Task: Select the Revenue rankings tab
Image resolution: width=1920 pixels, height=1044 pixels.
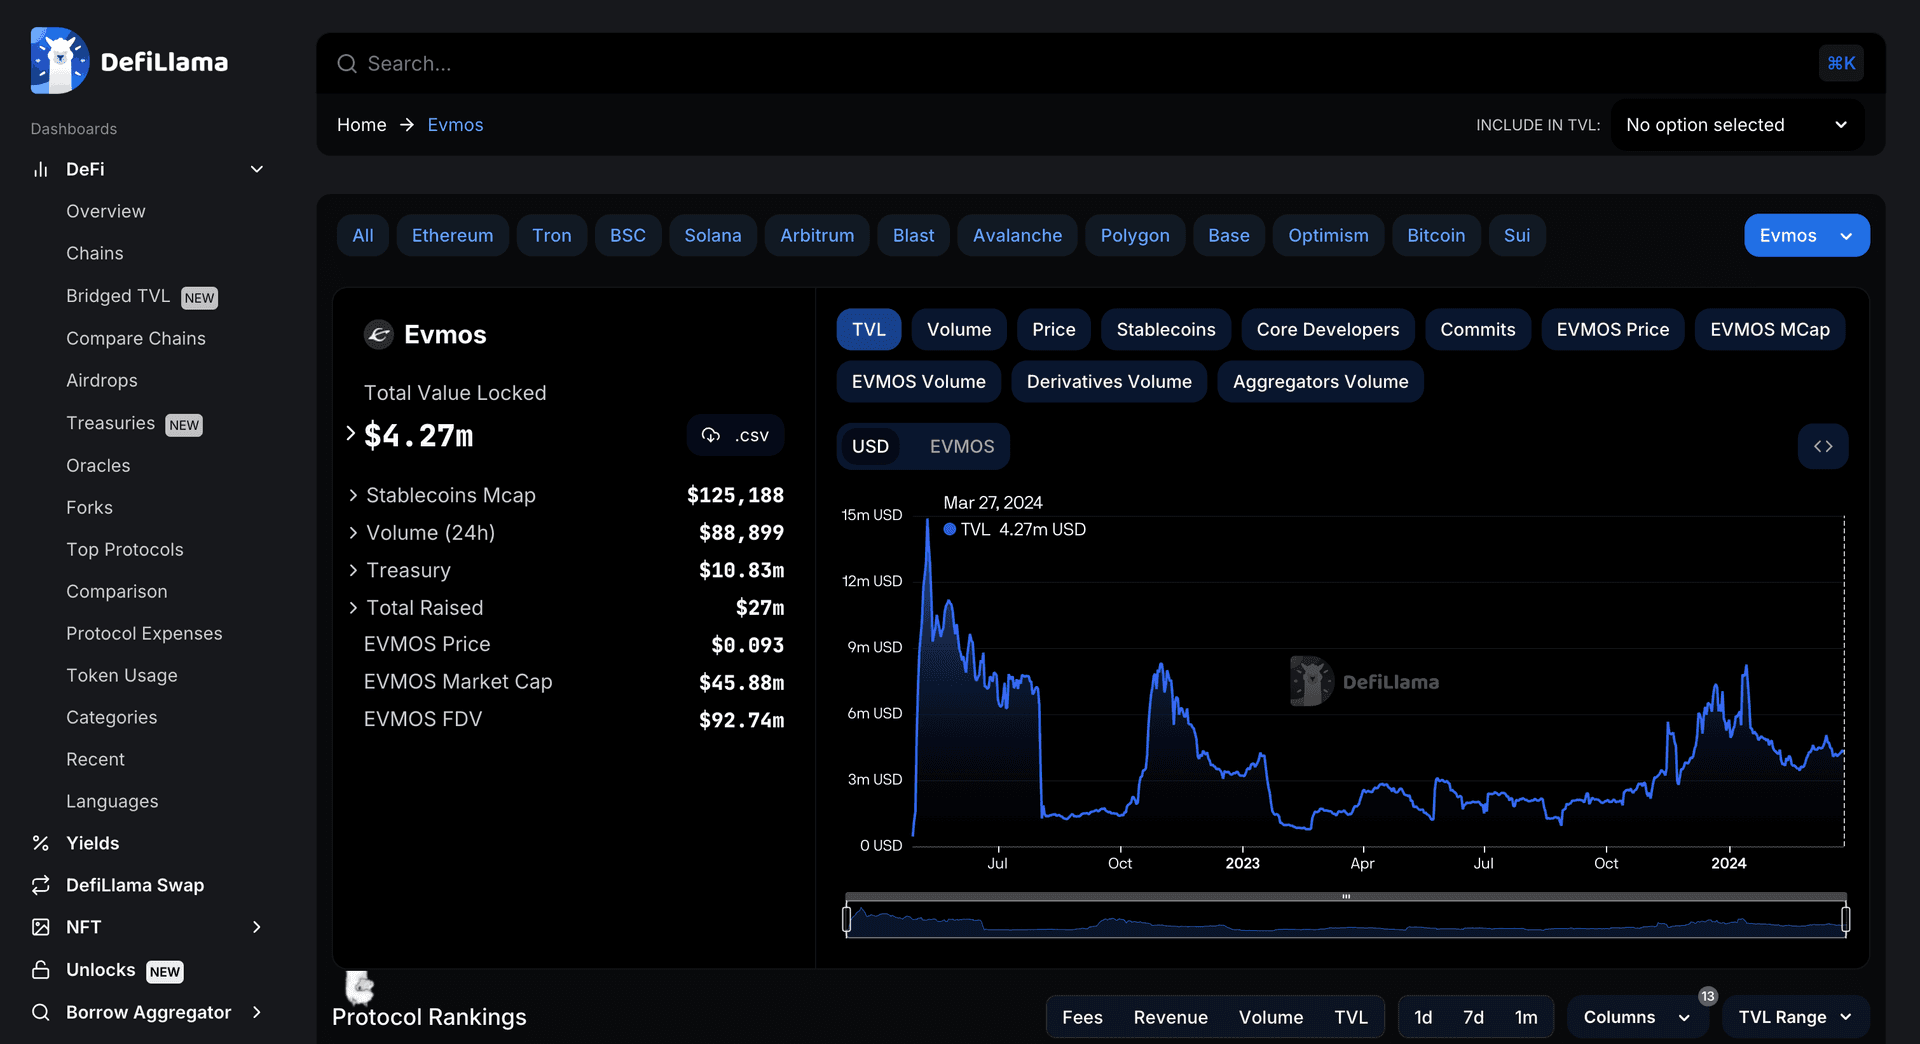Action: tap(1170, 1017)
